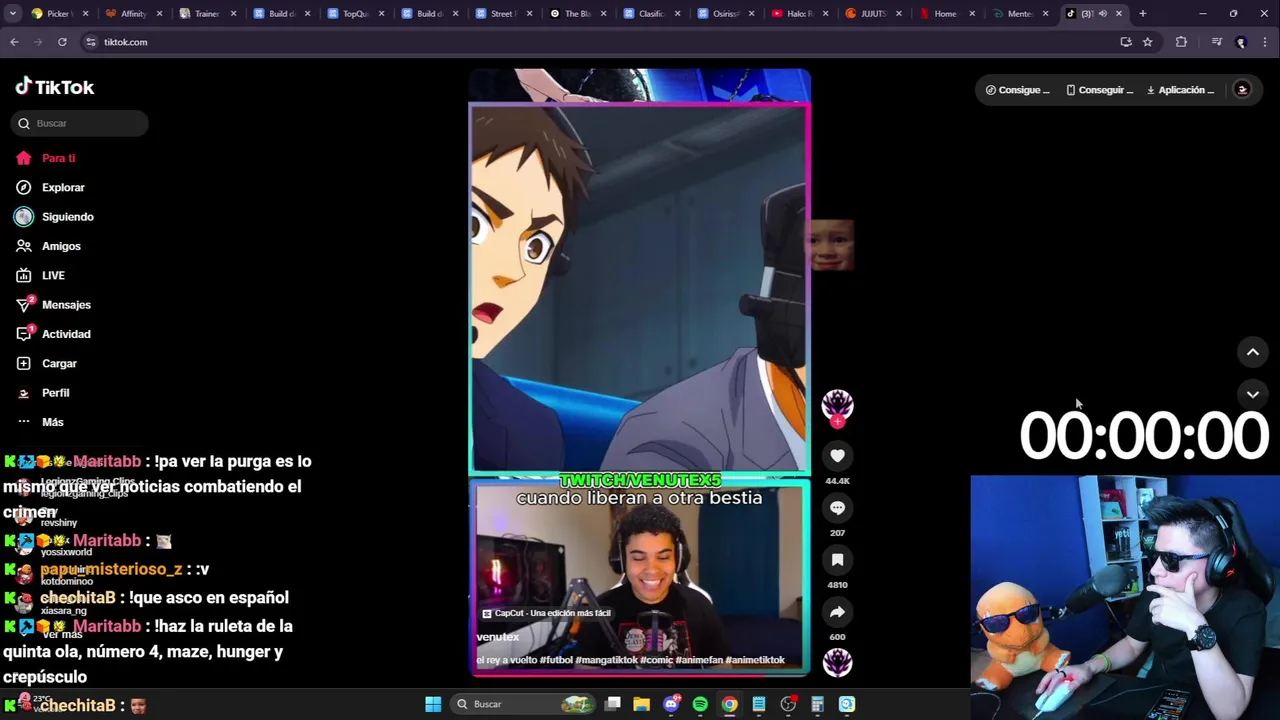Open the media control icon in toolbar
This screenshot has width=1280, height=720.
coord(1216,42)
